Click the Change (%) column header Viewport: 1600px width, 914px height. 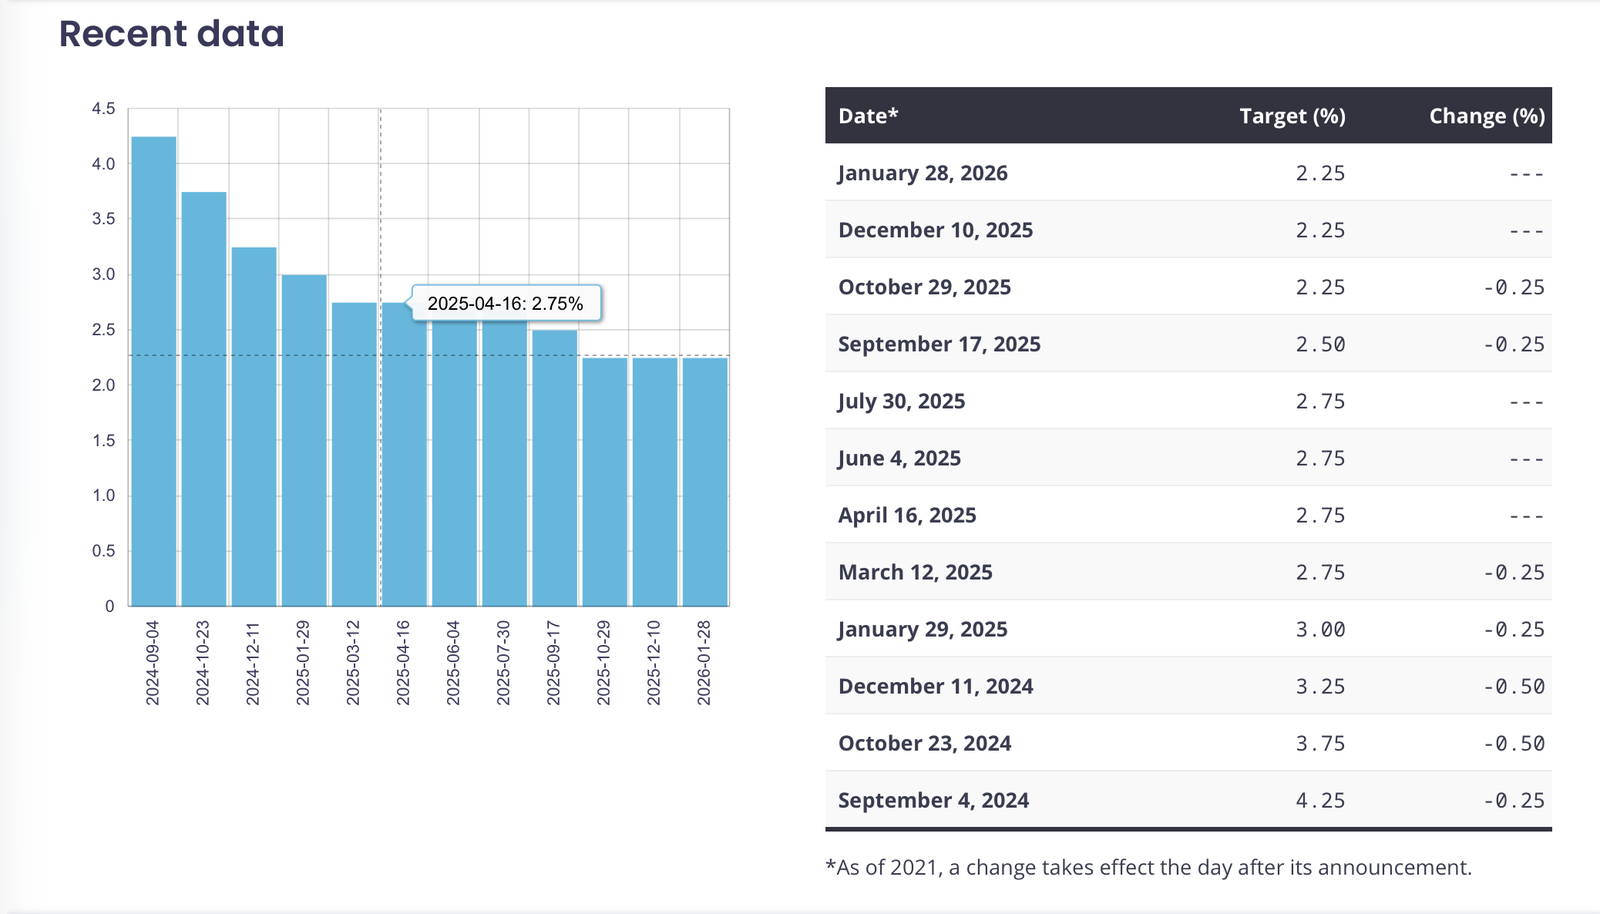tap(1486, 116)
